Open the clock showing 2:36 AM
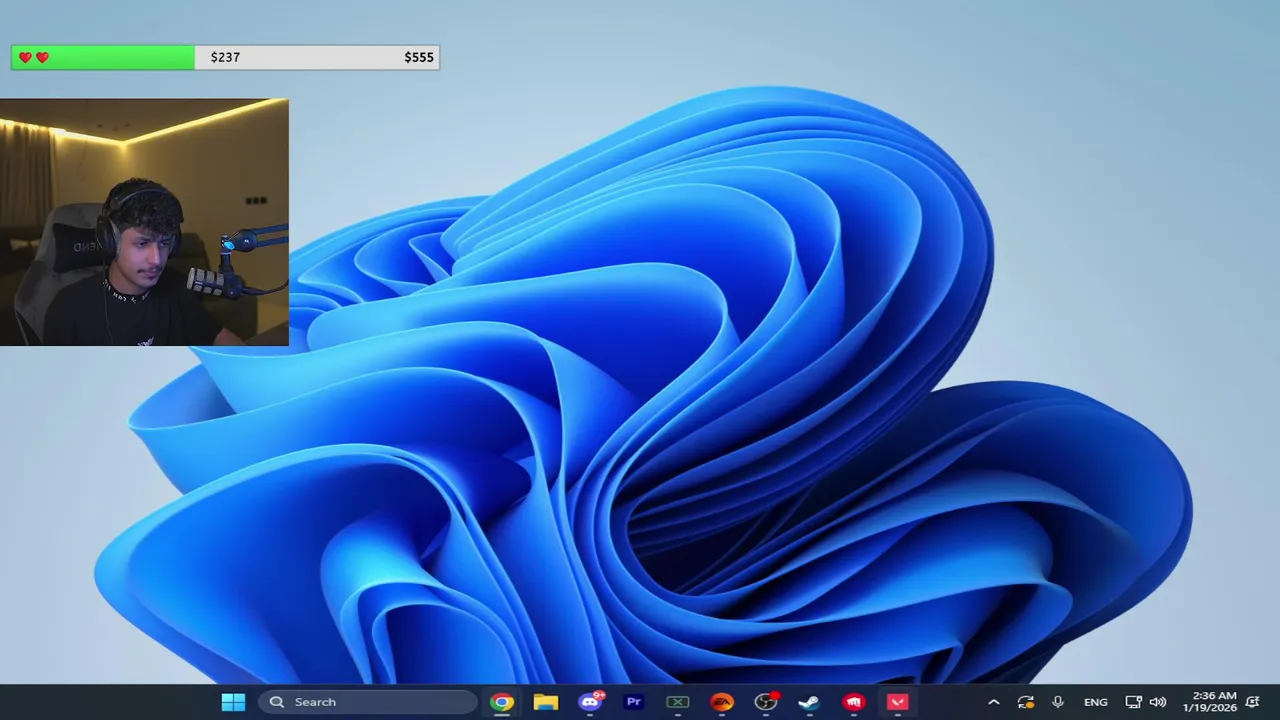This screenshot has height=720, width=1280. (x=1210, y=702)
